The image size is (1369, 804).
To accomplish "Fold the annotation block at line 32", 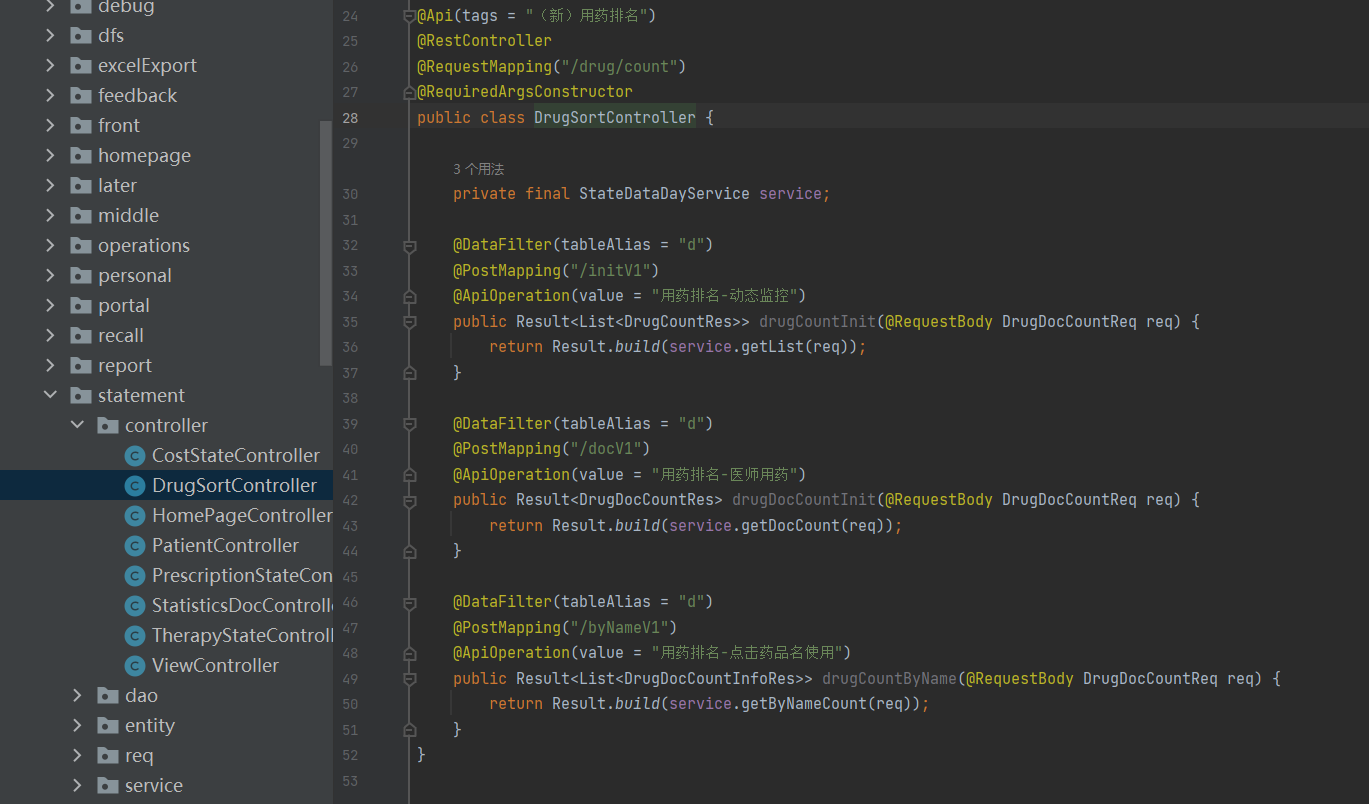I will (x=409, y=245).
